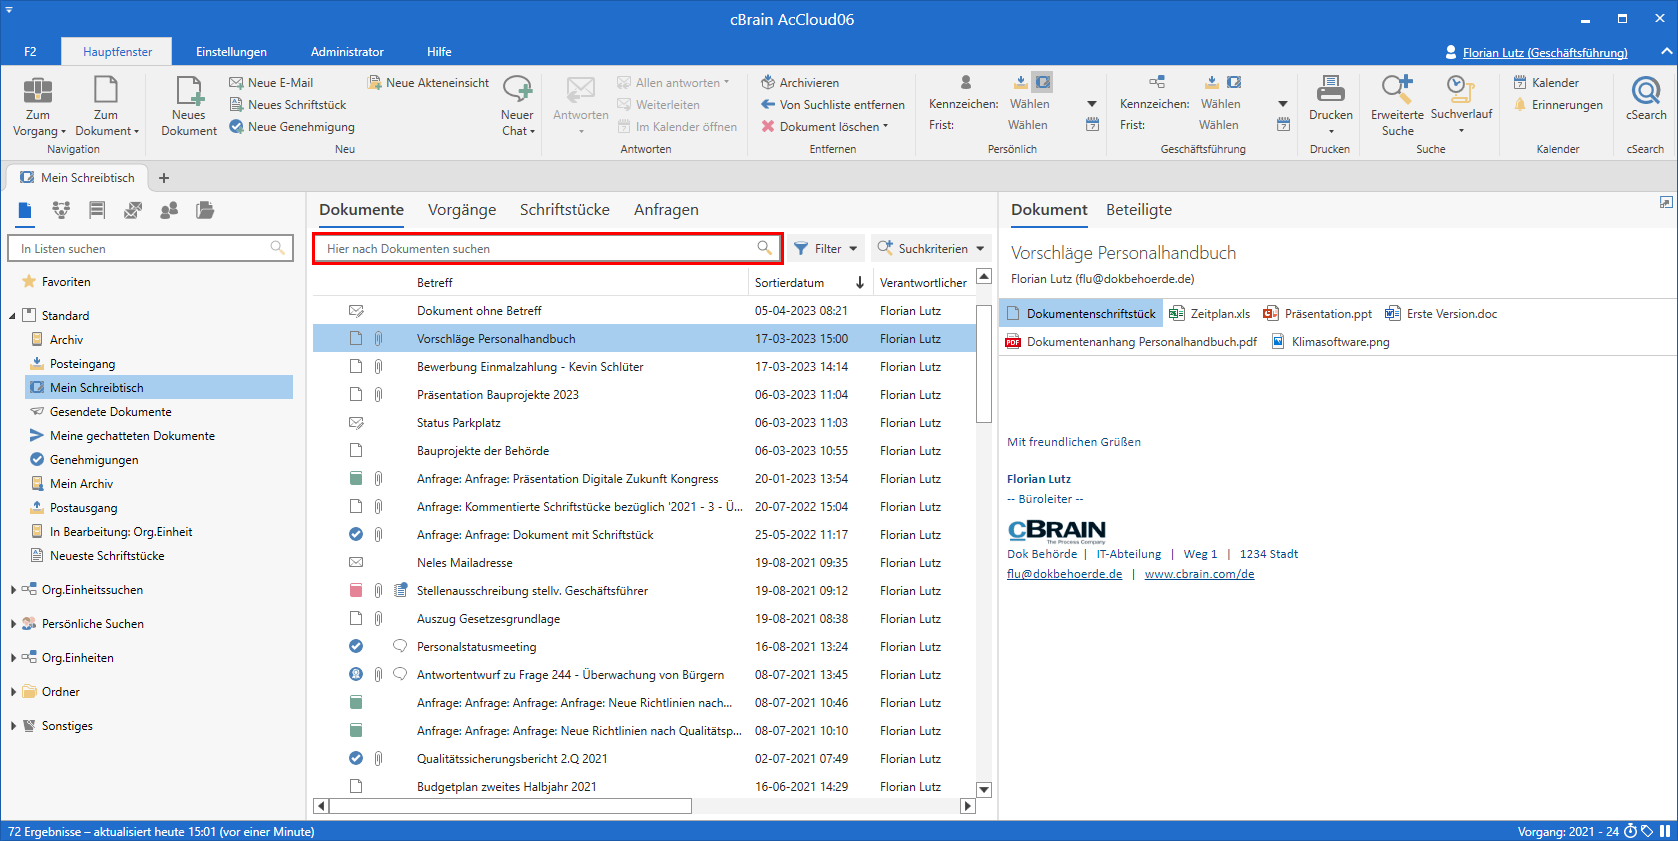Open the Filter dropdown

(826, 248)
